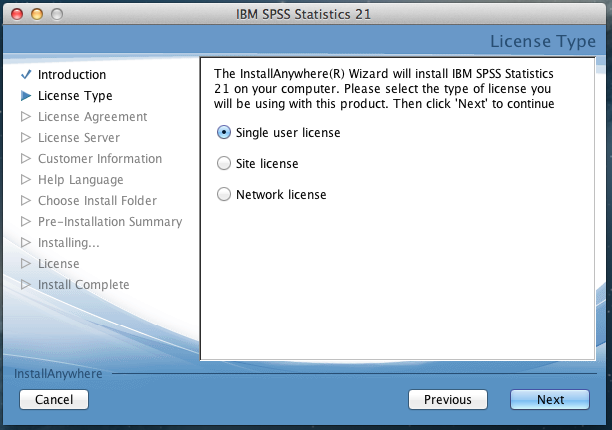The image size is (612, 430).
Task: Click the arrow beside Help Language
Action: (26, 179)
